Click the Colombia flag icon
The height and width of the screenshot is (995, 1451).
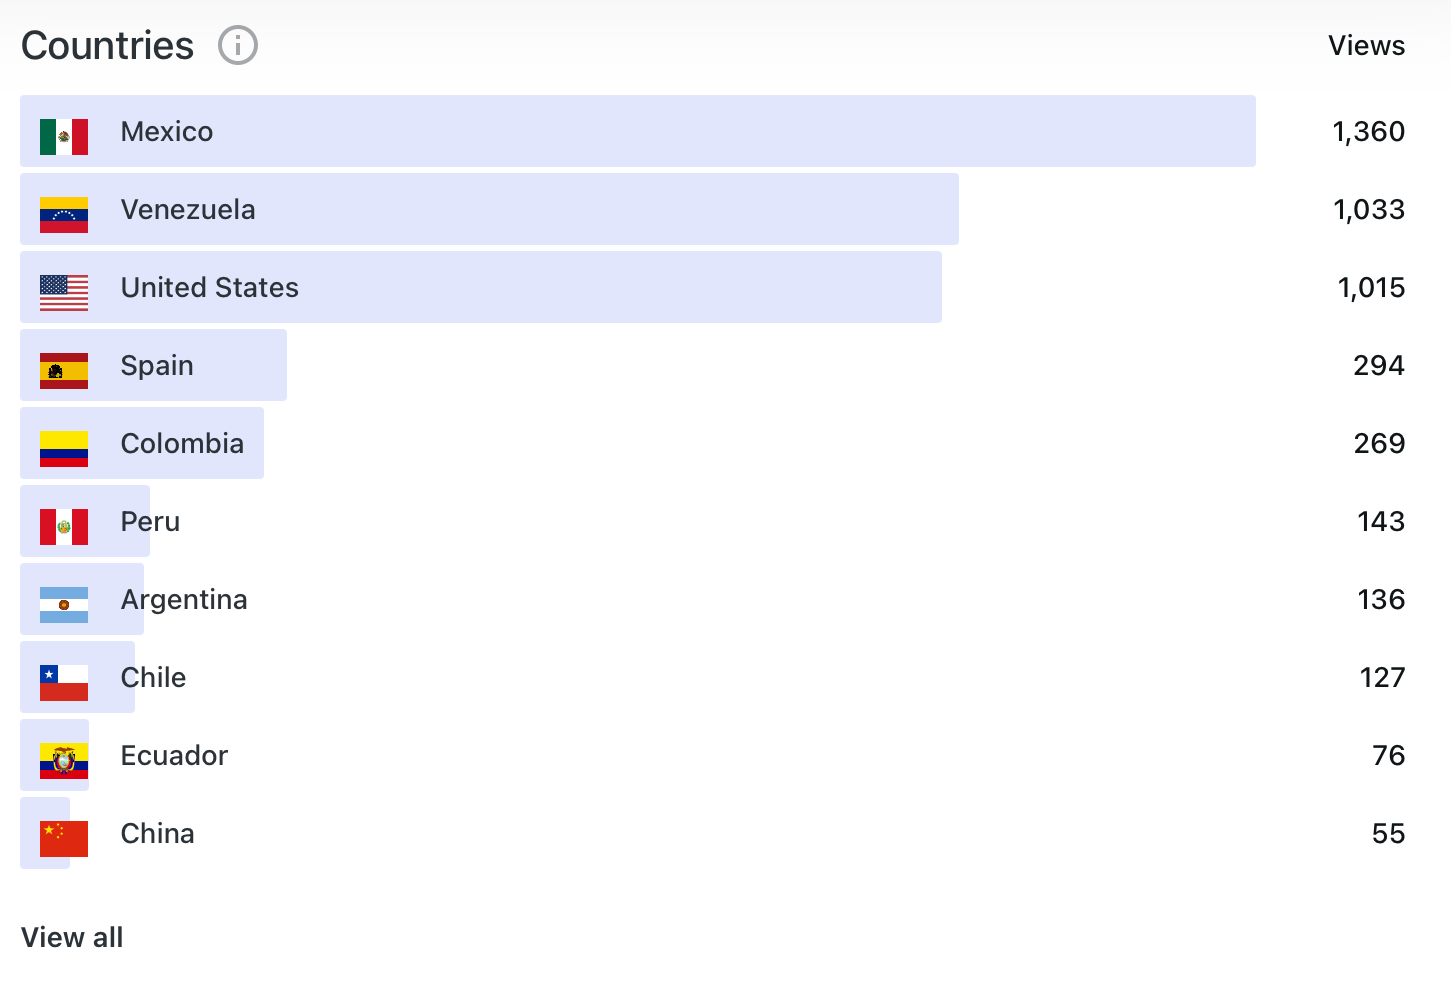(x=64, y=449)
